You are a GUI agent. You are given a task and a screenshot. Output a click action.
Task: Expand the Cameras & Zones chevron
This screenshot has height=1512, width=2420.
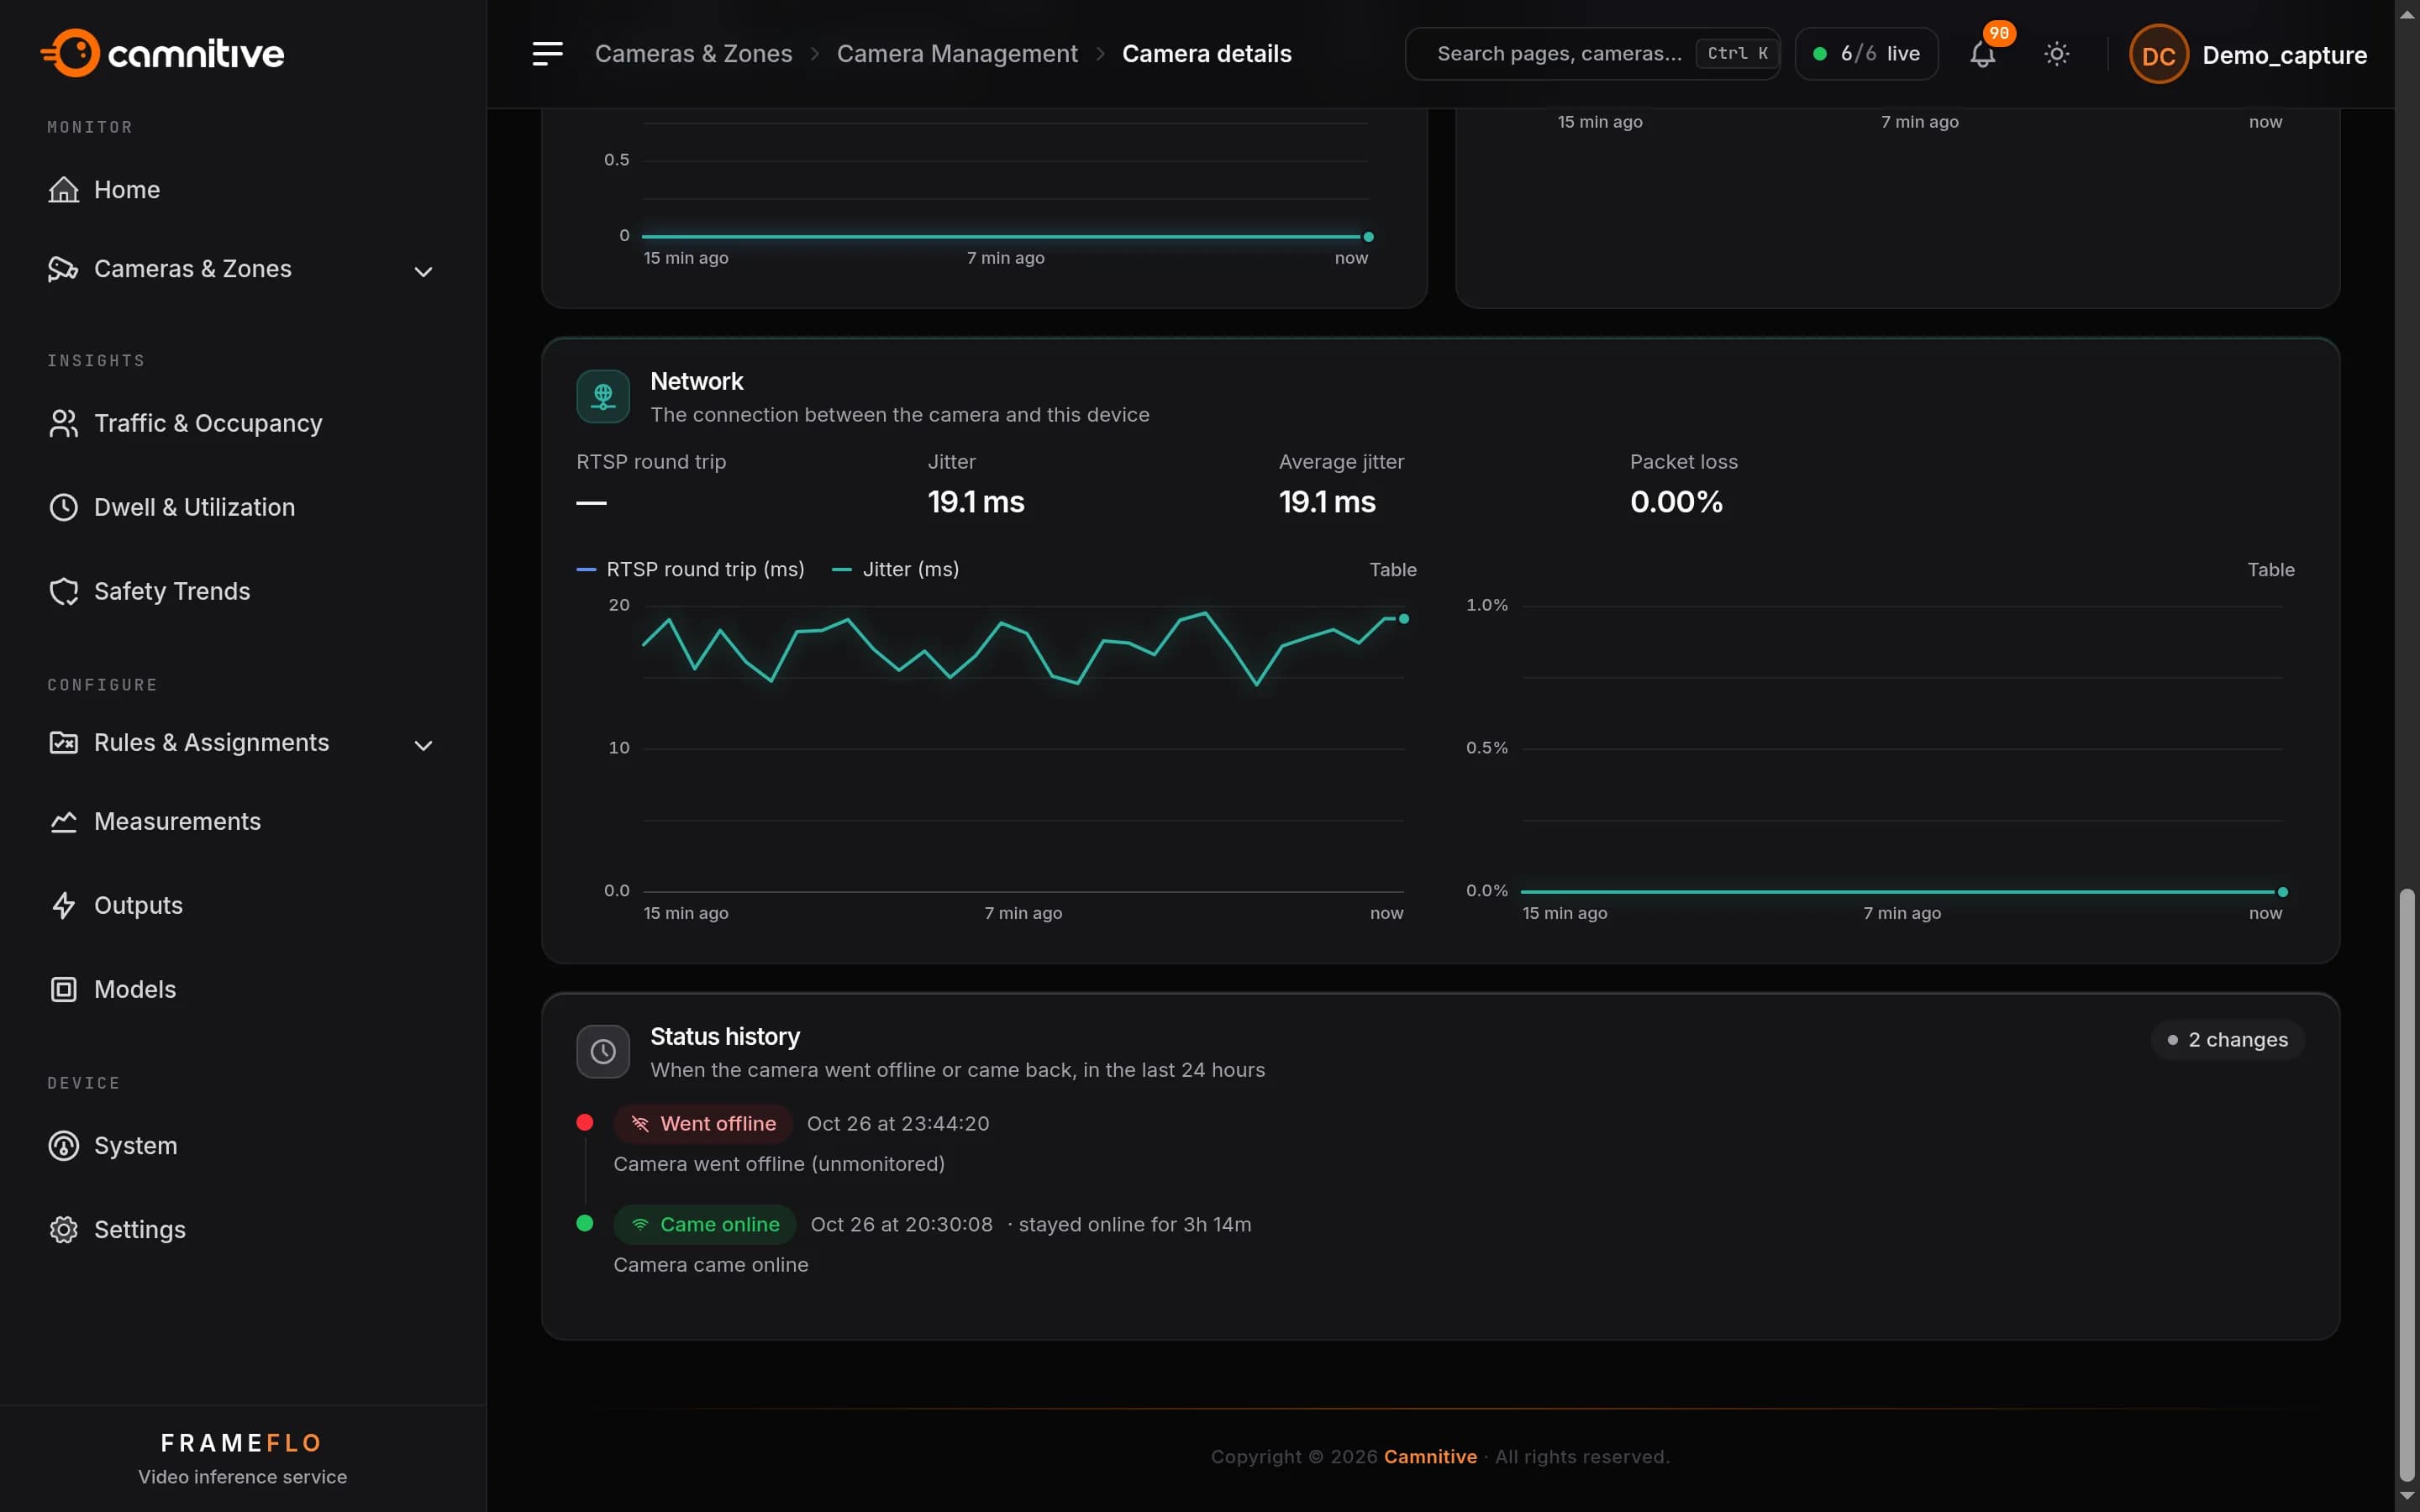[x=424, y=271]
